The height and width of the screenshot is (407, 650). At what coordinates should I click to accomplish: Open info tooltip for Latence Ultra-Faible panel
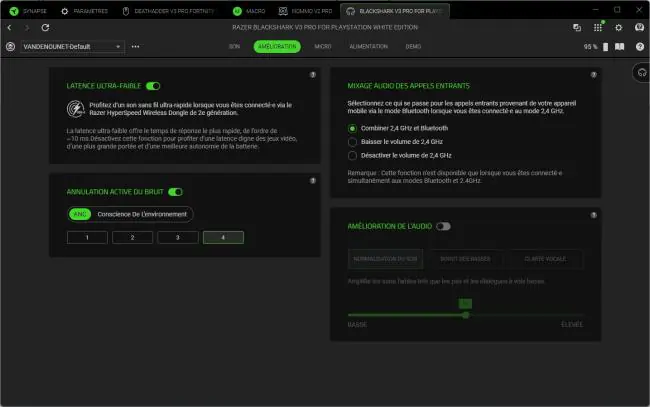pos(313,75)
